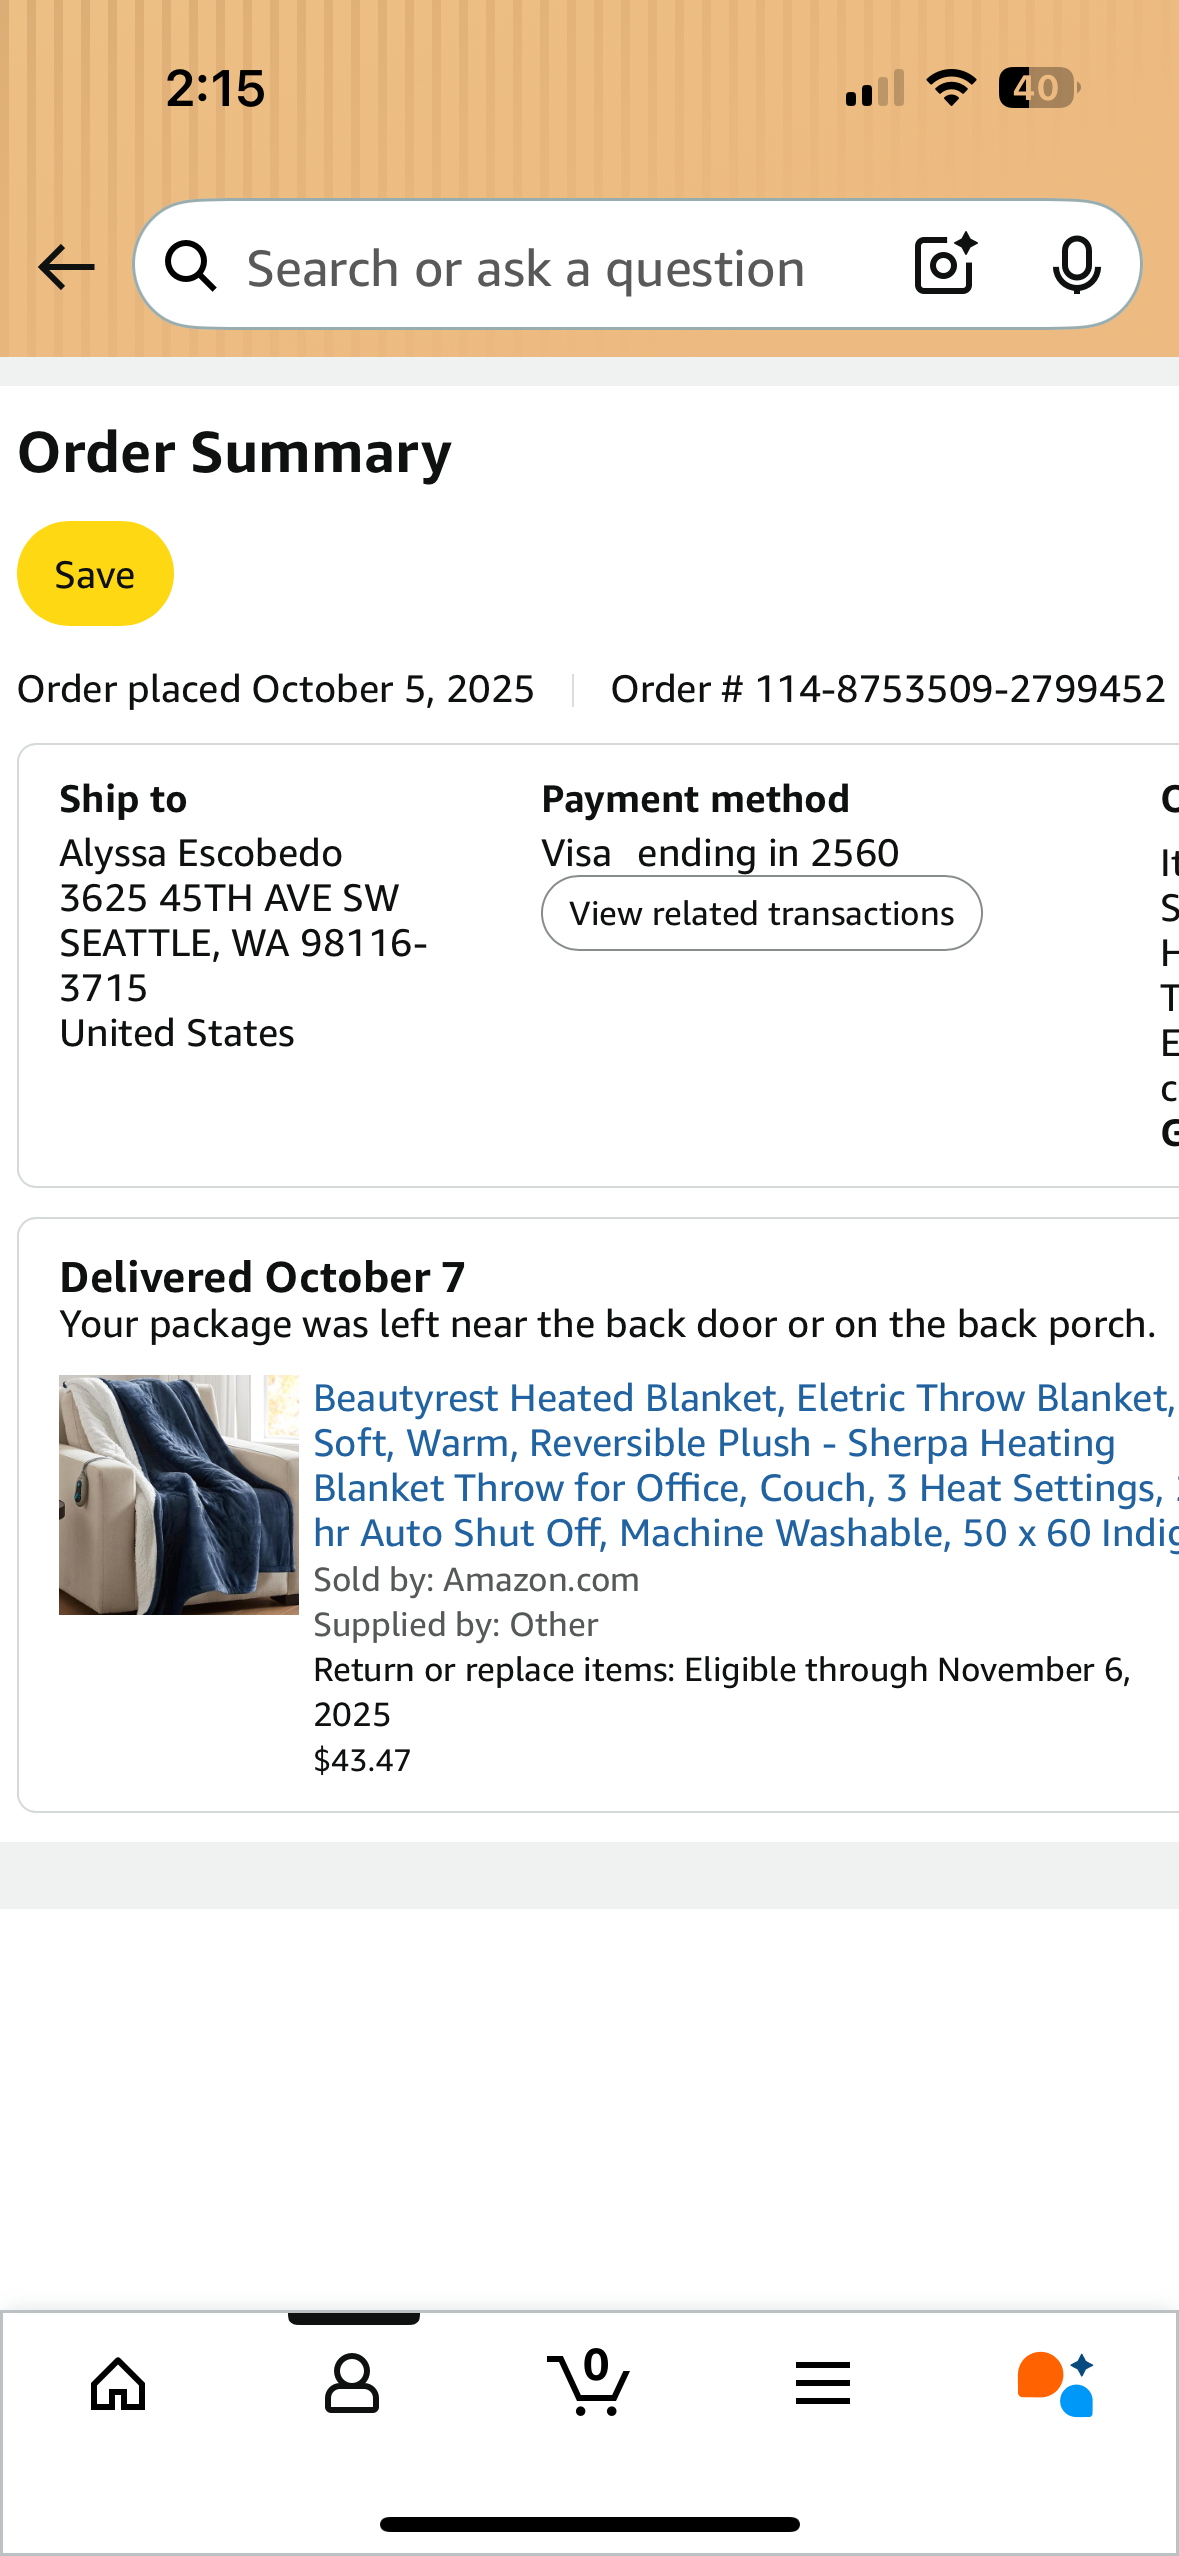
Task: Open camera lens search icon
Action: pos(945,264)
